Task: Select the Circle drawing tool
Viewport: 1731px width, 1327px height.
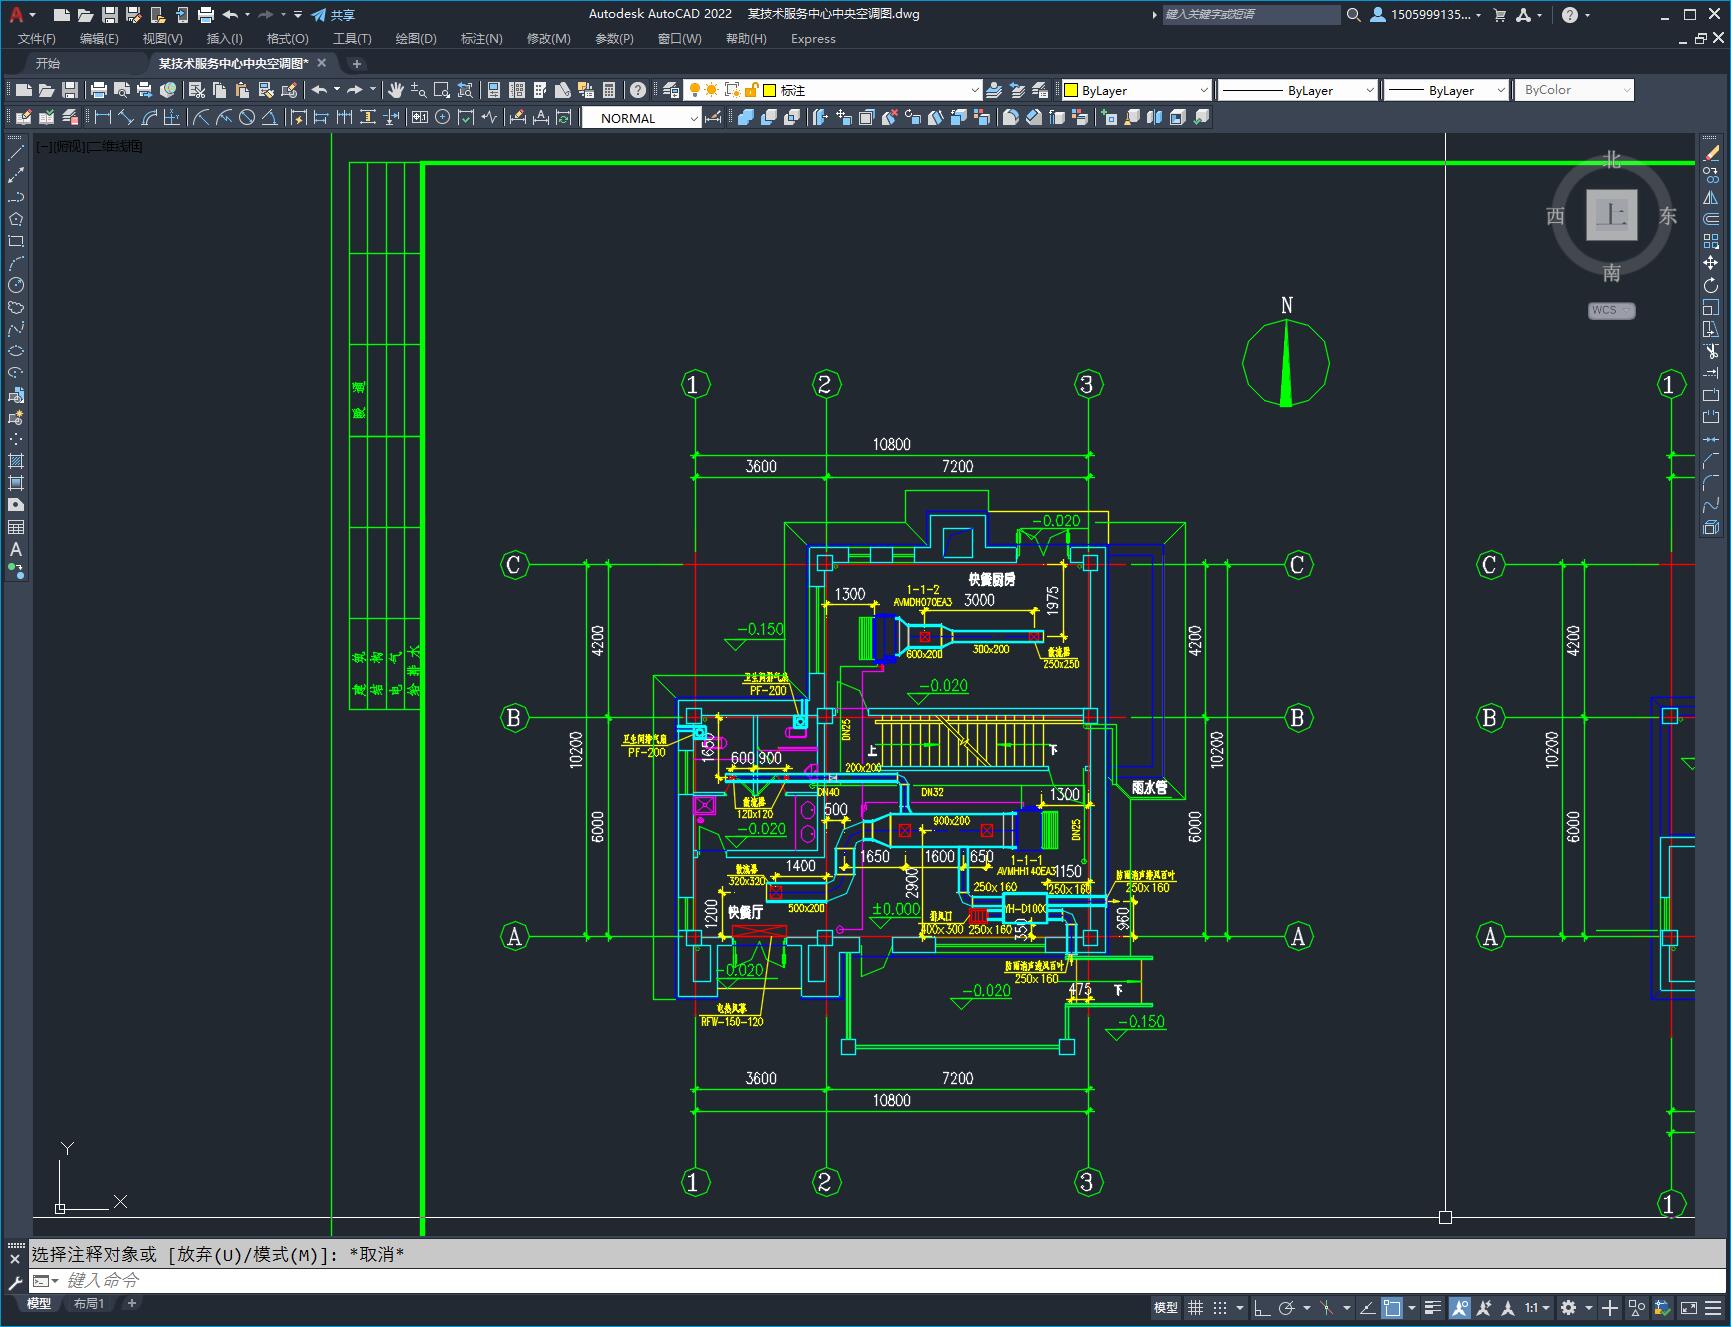Action: tap(16, 285)
